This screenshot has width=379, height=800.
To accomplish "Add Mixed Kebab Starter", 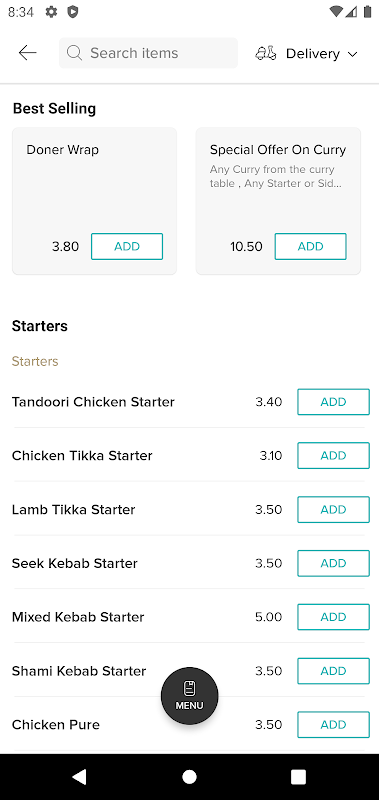I will tap(334, 617).
